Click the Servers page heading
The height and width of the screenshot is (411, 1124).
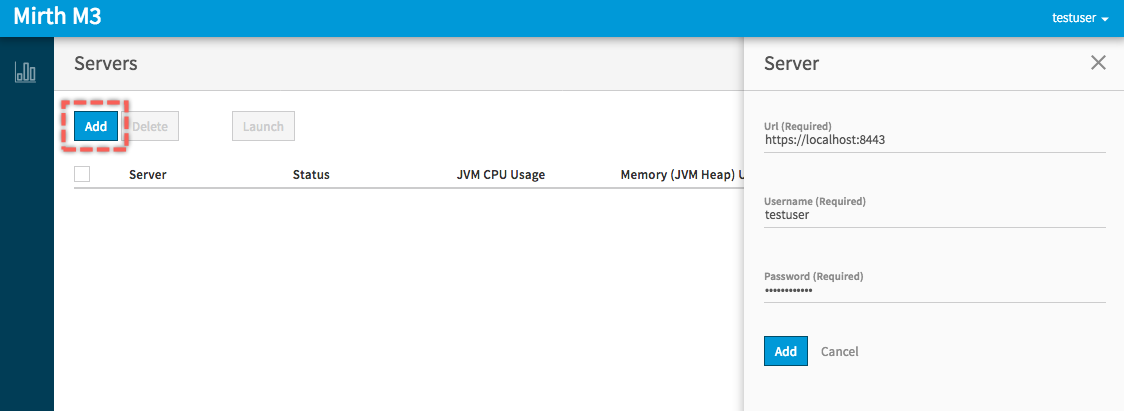105,63
